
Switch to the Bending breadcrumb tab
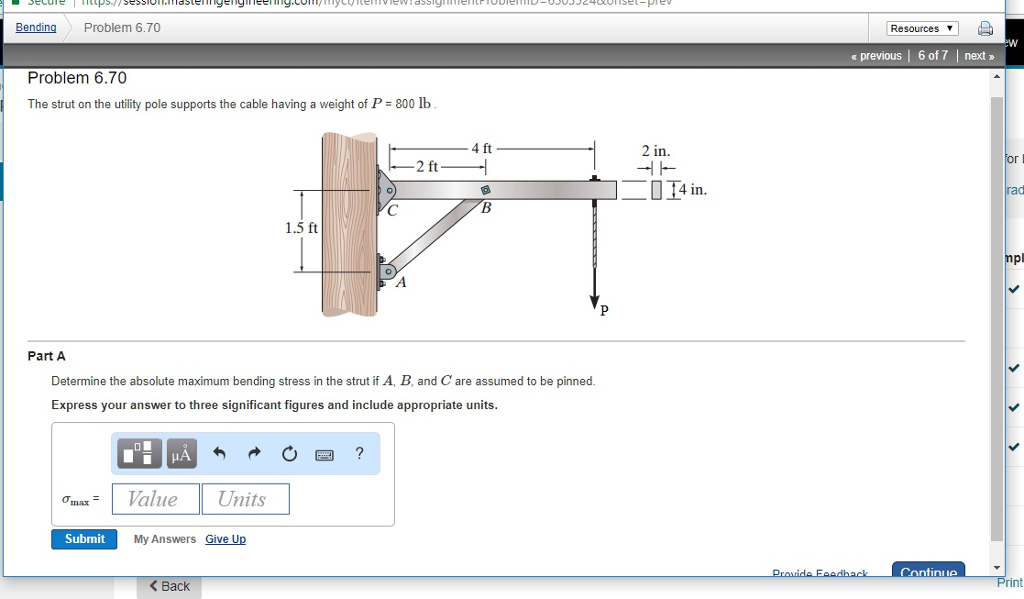35,27
